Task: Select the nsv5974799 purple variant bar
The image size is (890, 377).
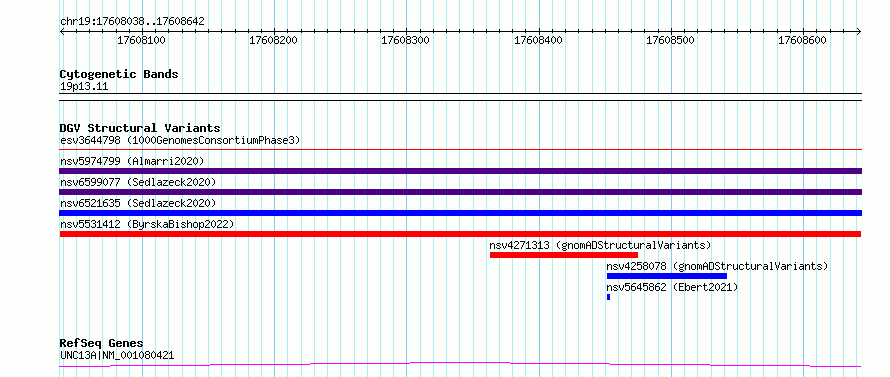Action: tap(460, 171)
